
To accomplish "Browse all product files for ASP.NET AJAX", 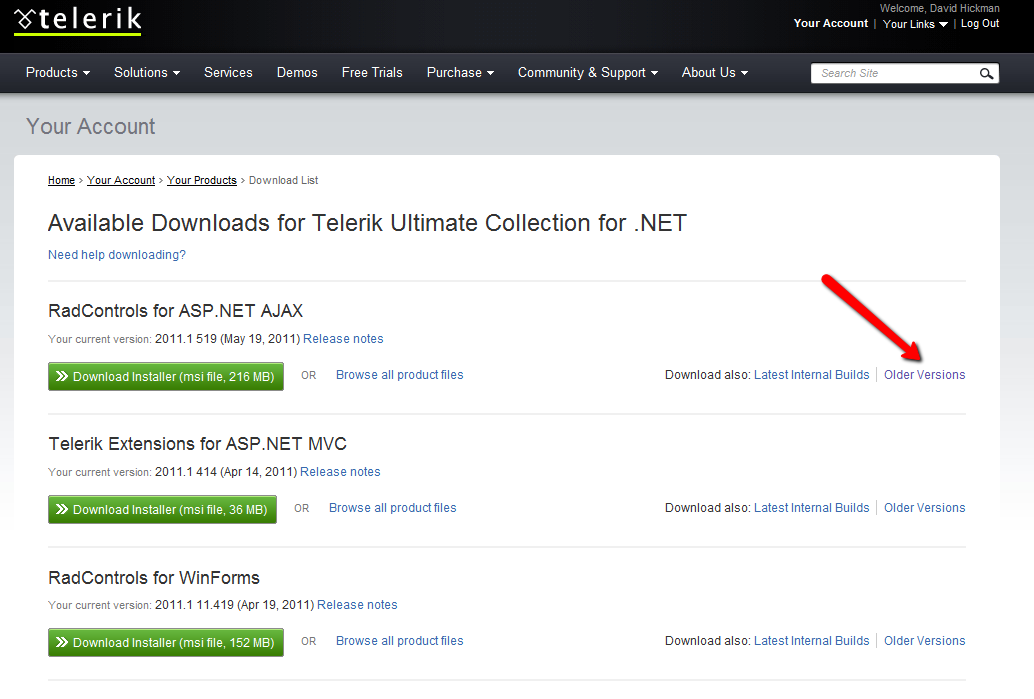I will click(x=400, y=375).
